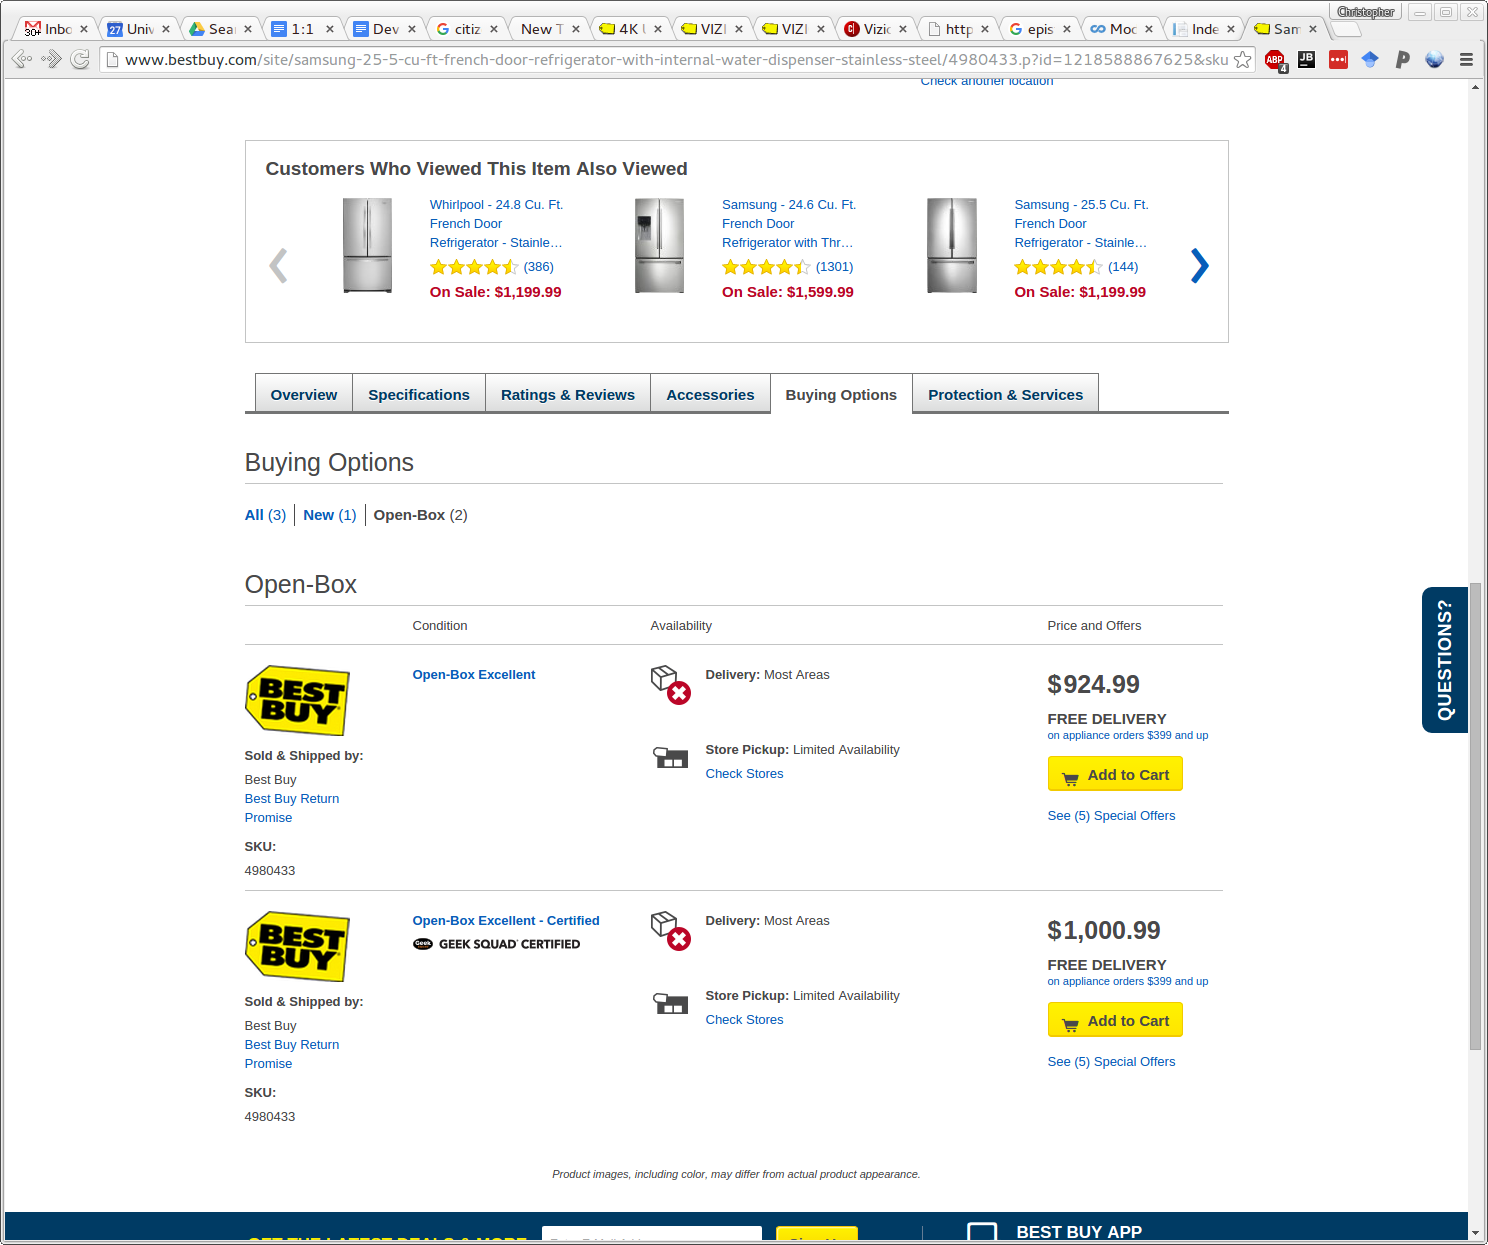Open the red dots password extension icon
The width and height of the screenshot is (1488, 1245).
[1338, 60]
